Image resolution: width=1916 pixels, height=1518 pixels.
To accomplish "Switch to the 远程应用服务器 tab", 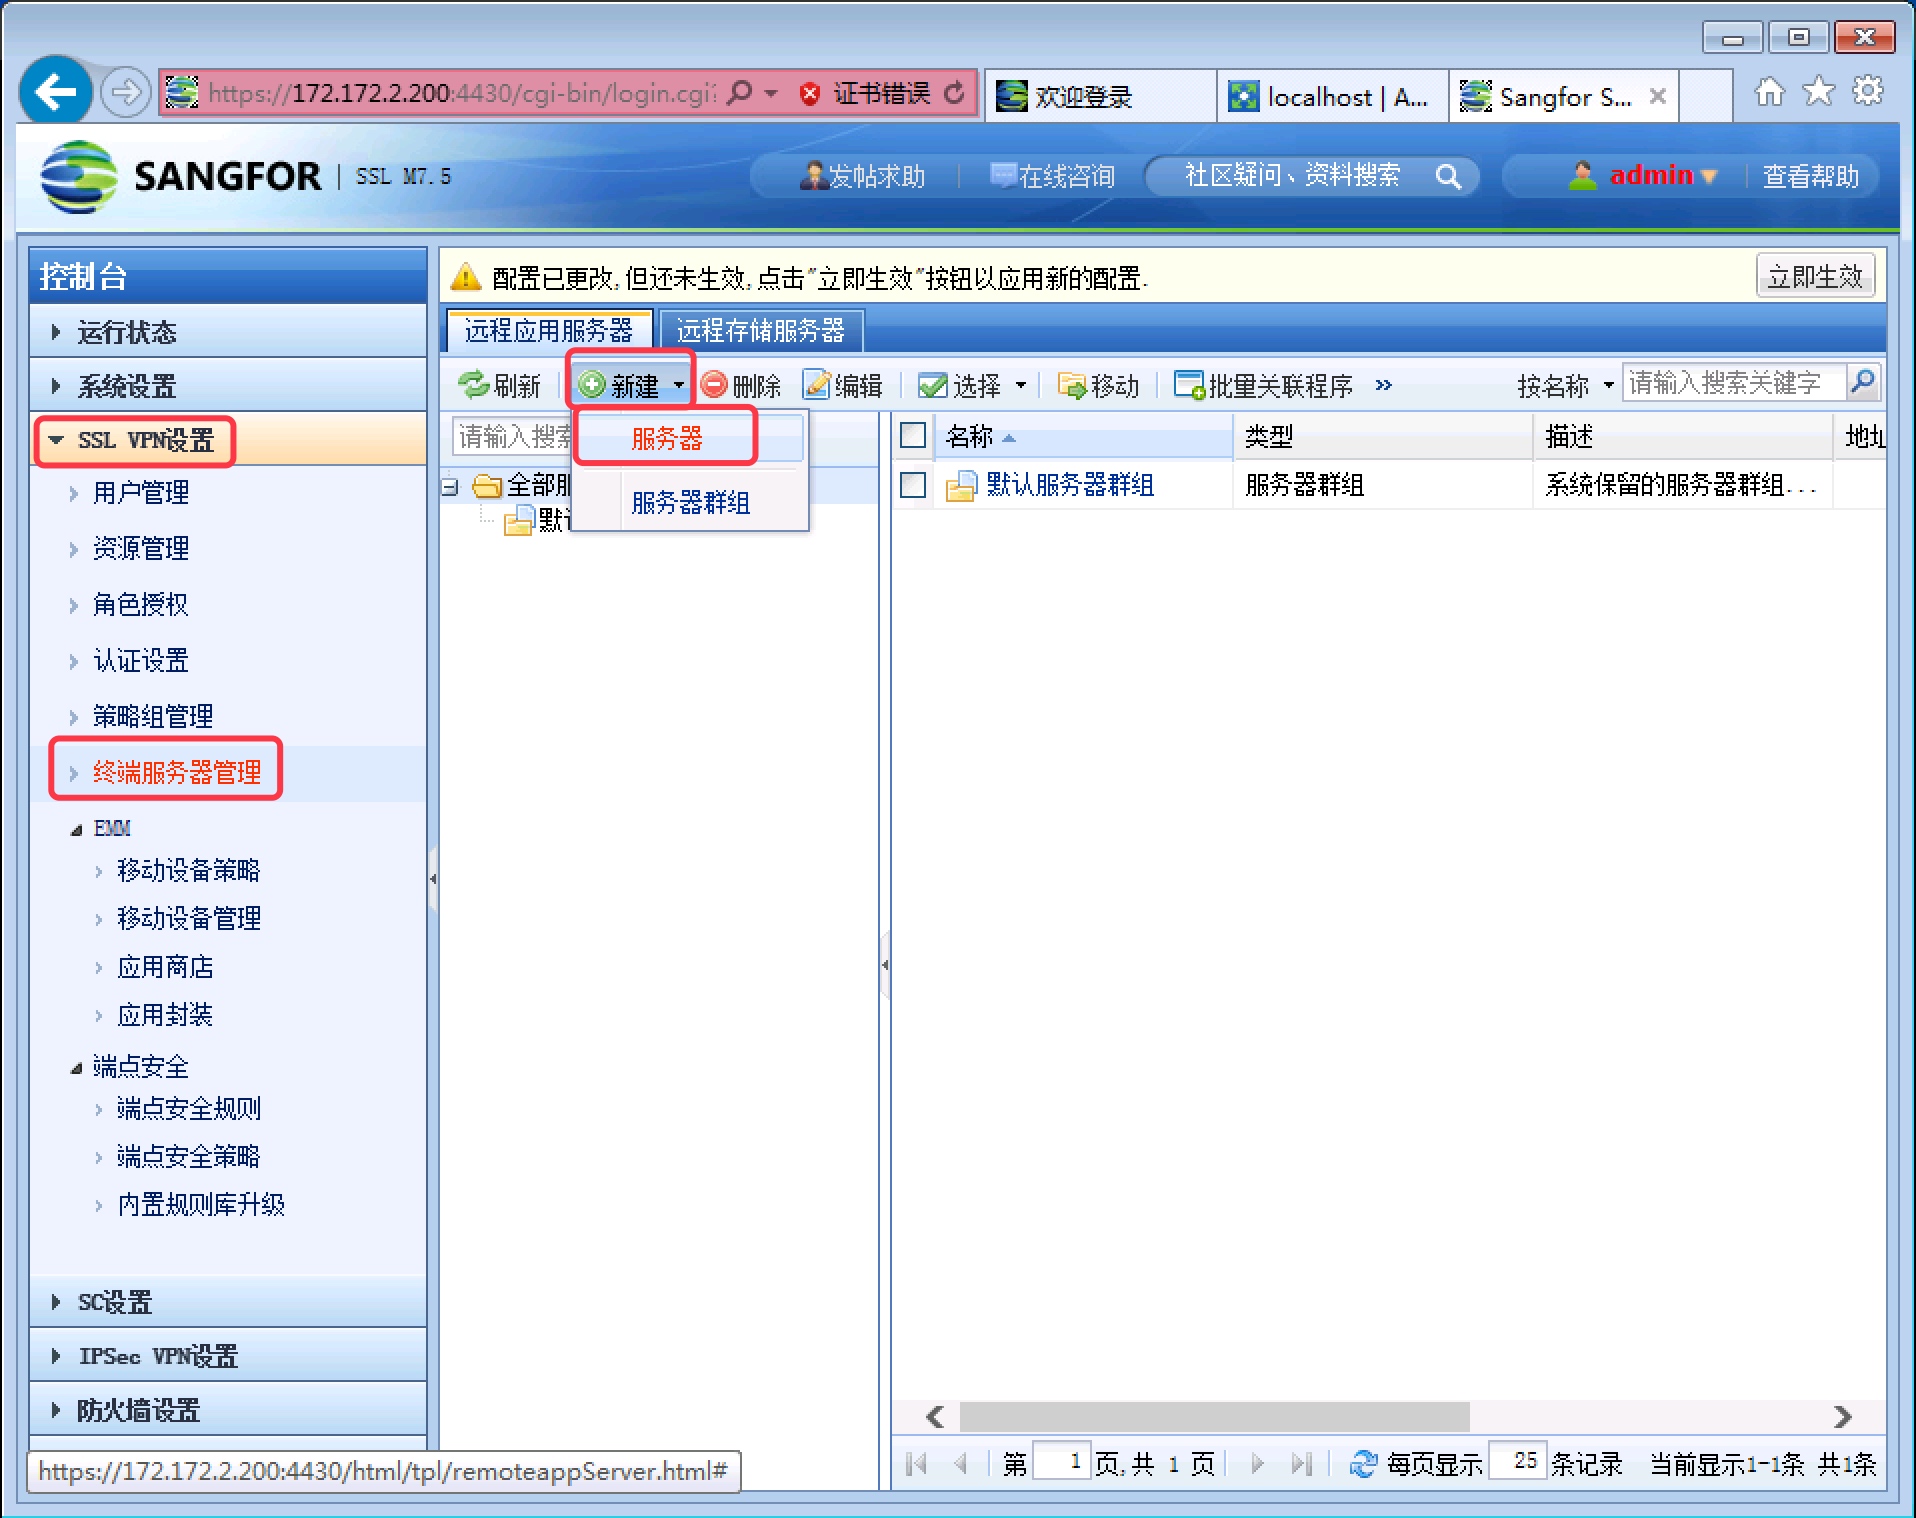I will point(548,330).
